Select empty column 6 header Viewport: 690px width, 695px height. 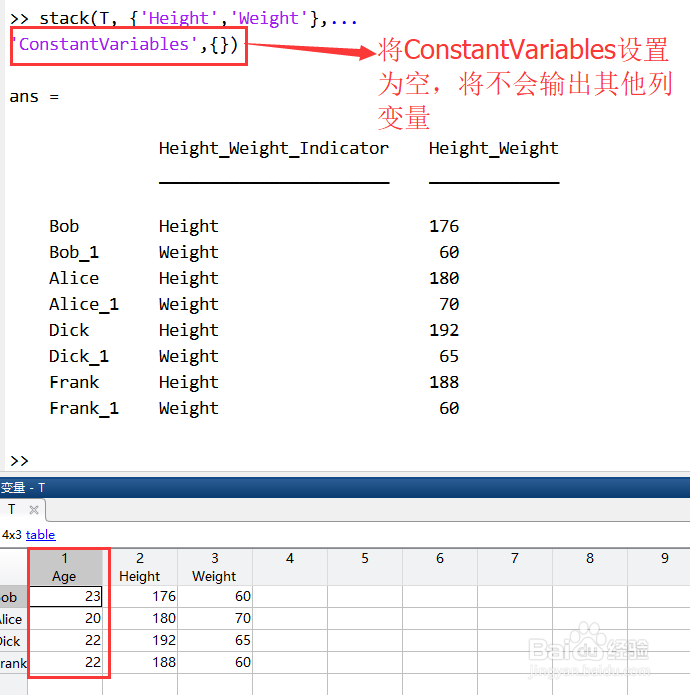[x=440, y=567]
